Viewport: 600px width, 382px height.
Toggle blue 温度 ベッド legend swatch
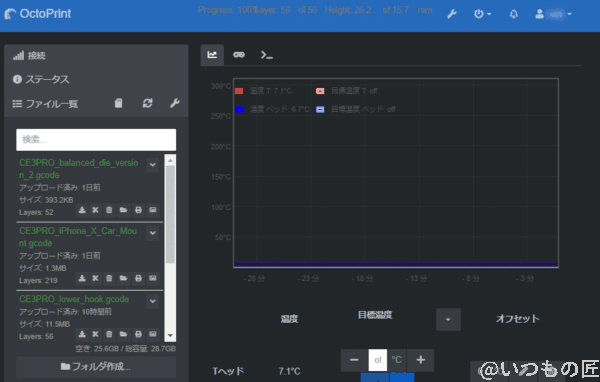pyautogui.click(x=239, y=109)
